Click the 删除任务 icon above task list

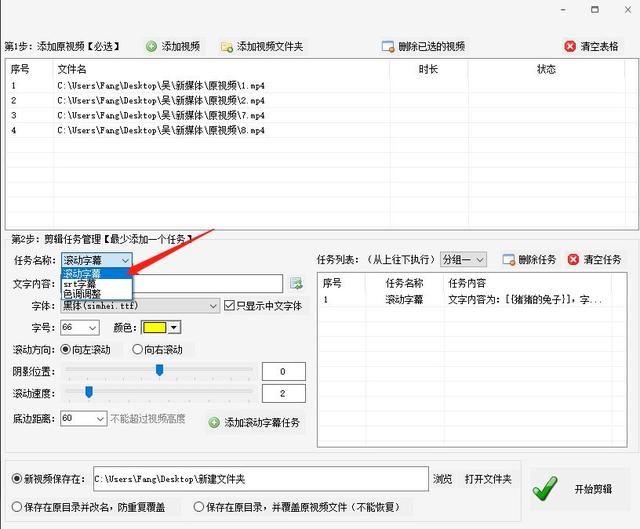point(508,260)
